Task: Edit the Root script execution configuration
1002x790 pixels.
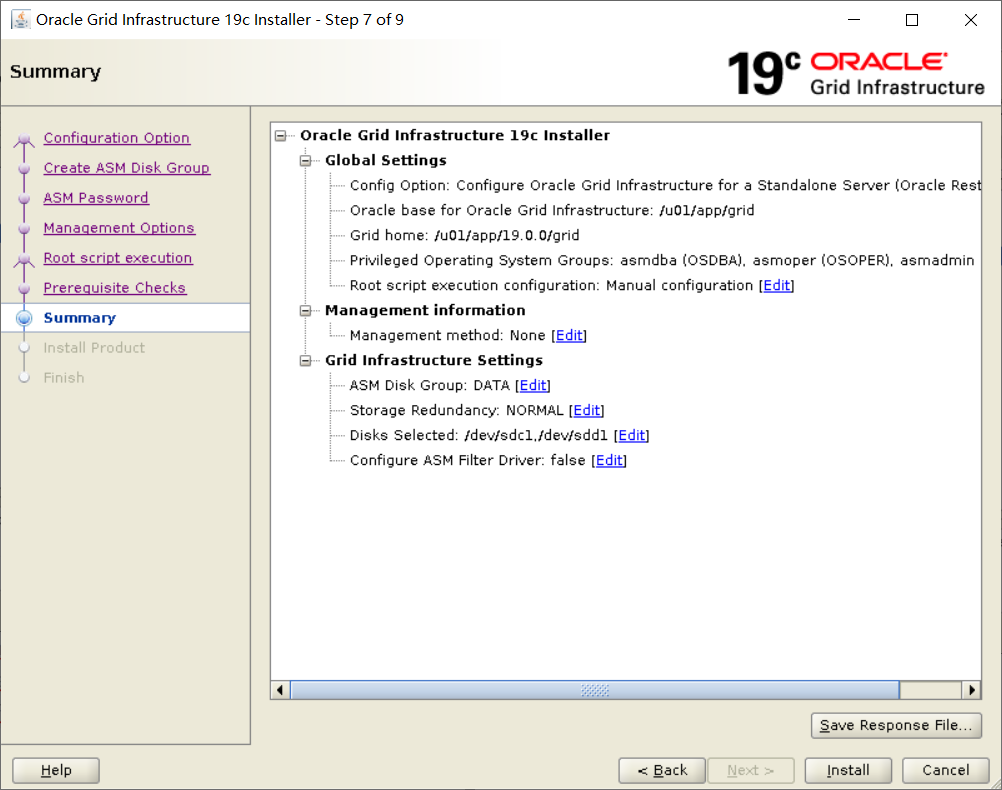Action: (x=776, y=286)
